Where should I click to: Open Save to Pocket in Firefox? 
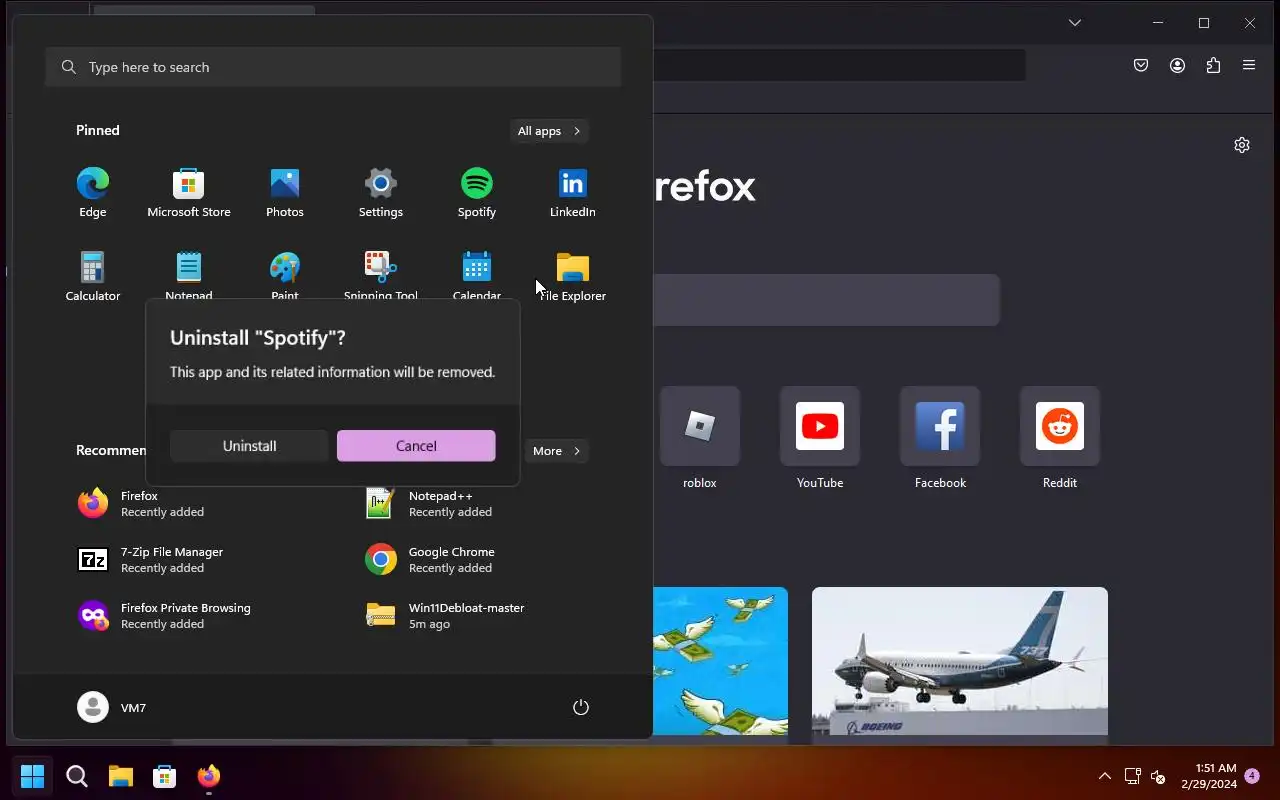coord(1141,65)
